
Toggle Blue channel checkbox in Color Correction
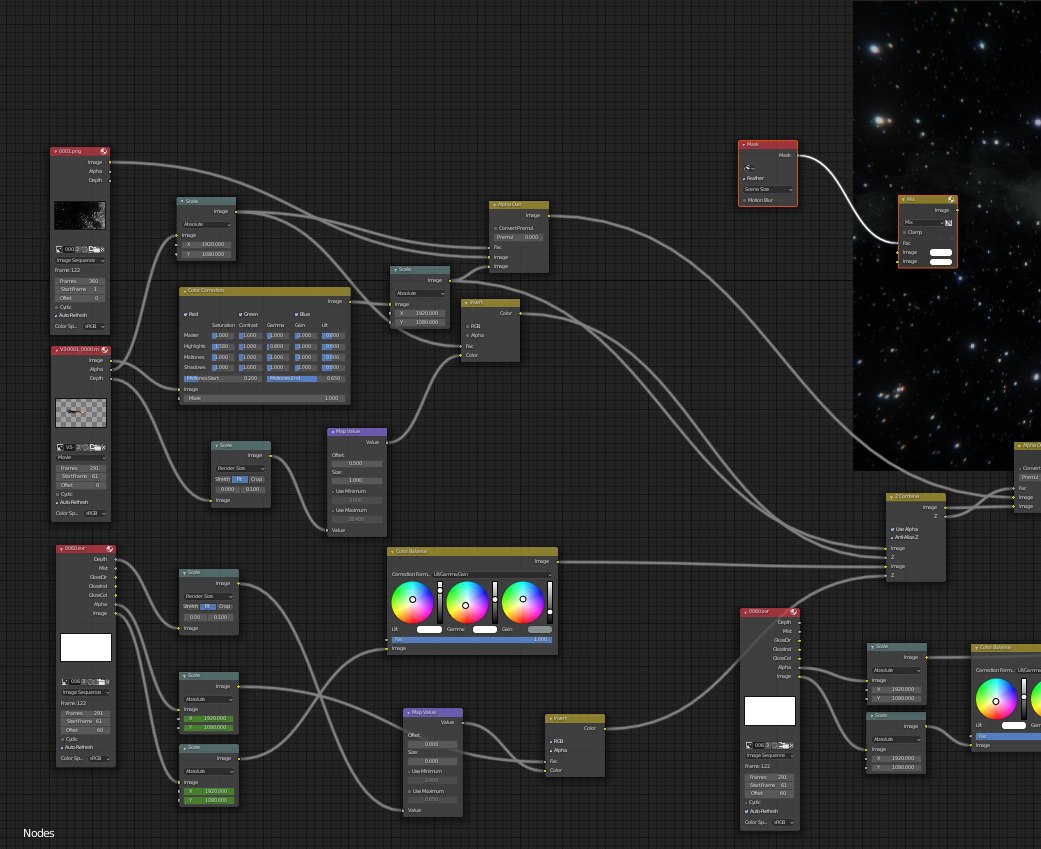(296, 314)
